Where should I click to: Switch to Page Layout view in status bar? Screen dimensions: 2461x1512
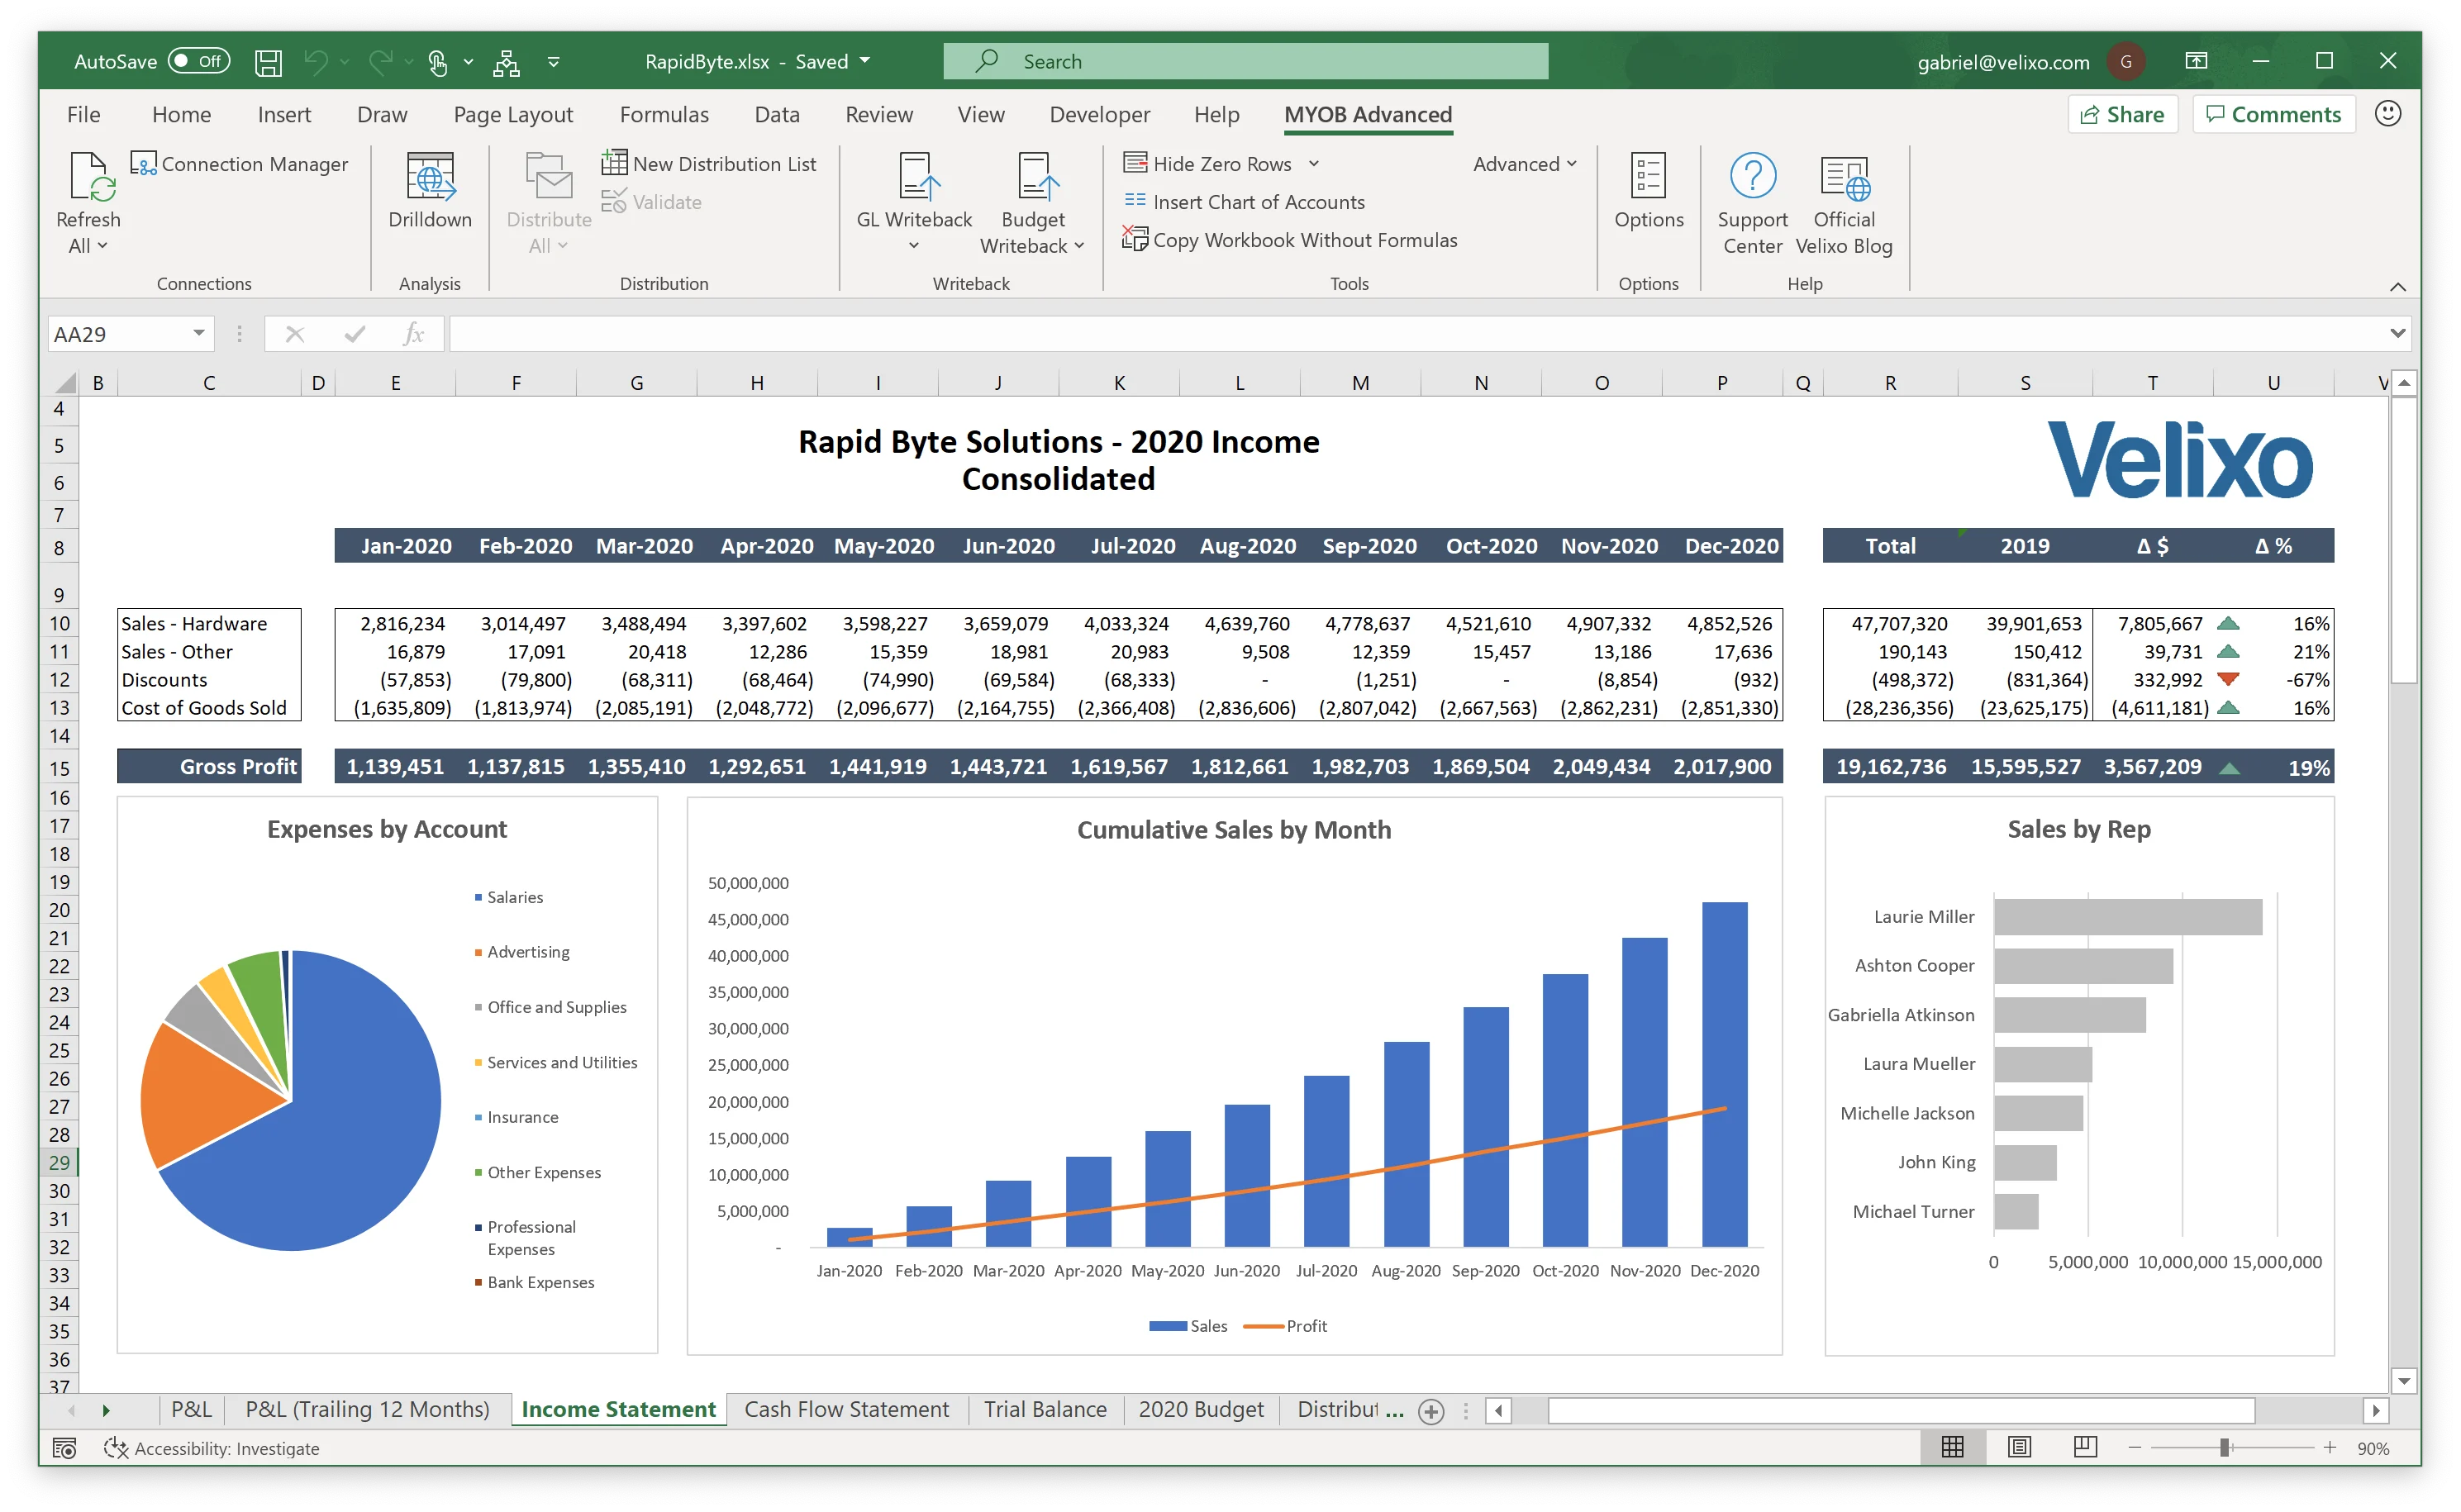click(x=2018, y=1447)
